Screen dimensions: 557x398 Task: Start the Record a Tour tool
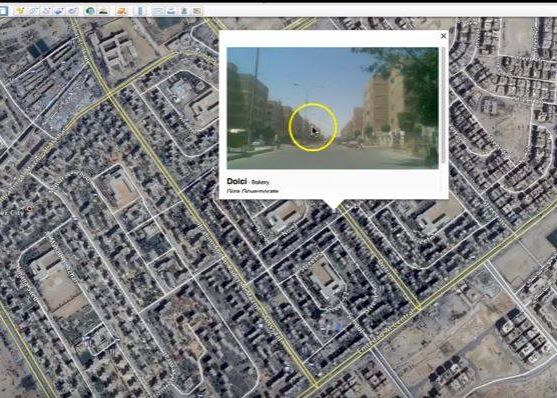pyautogui.click(x=72, y=11)
